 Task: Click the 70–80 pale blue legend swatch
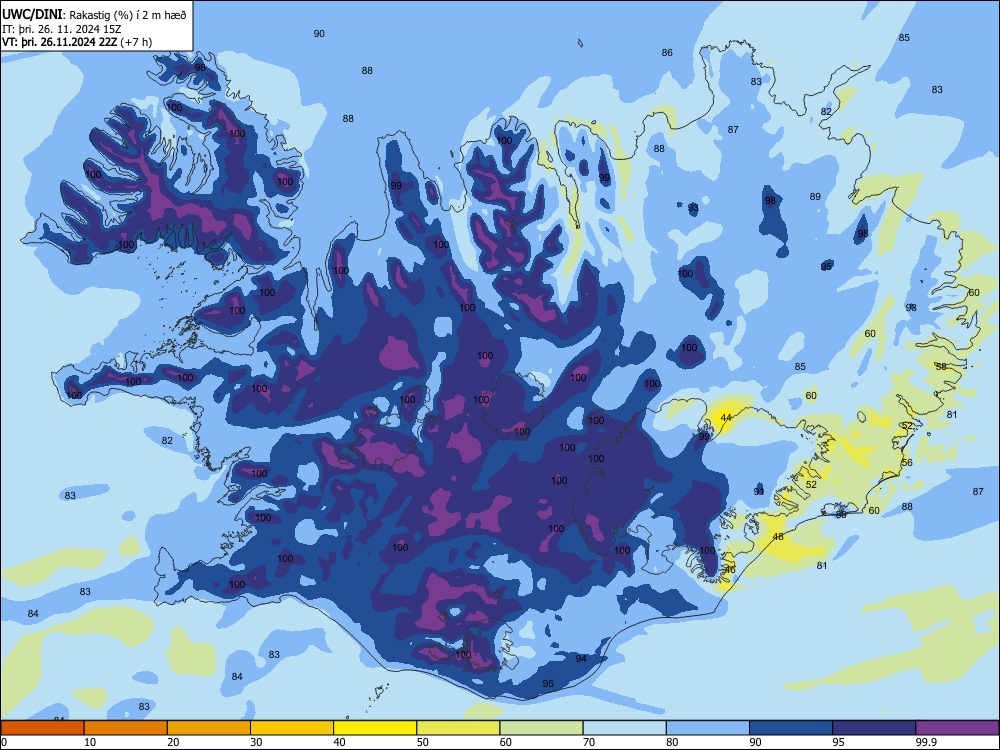pos(624,728)
